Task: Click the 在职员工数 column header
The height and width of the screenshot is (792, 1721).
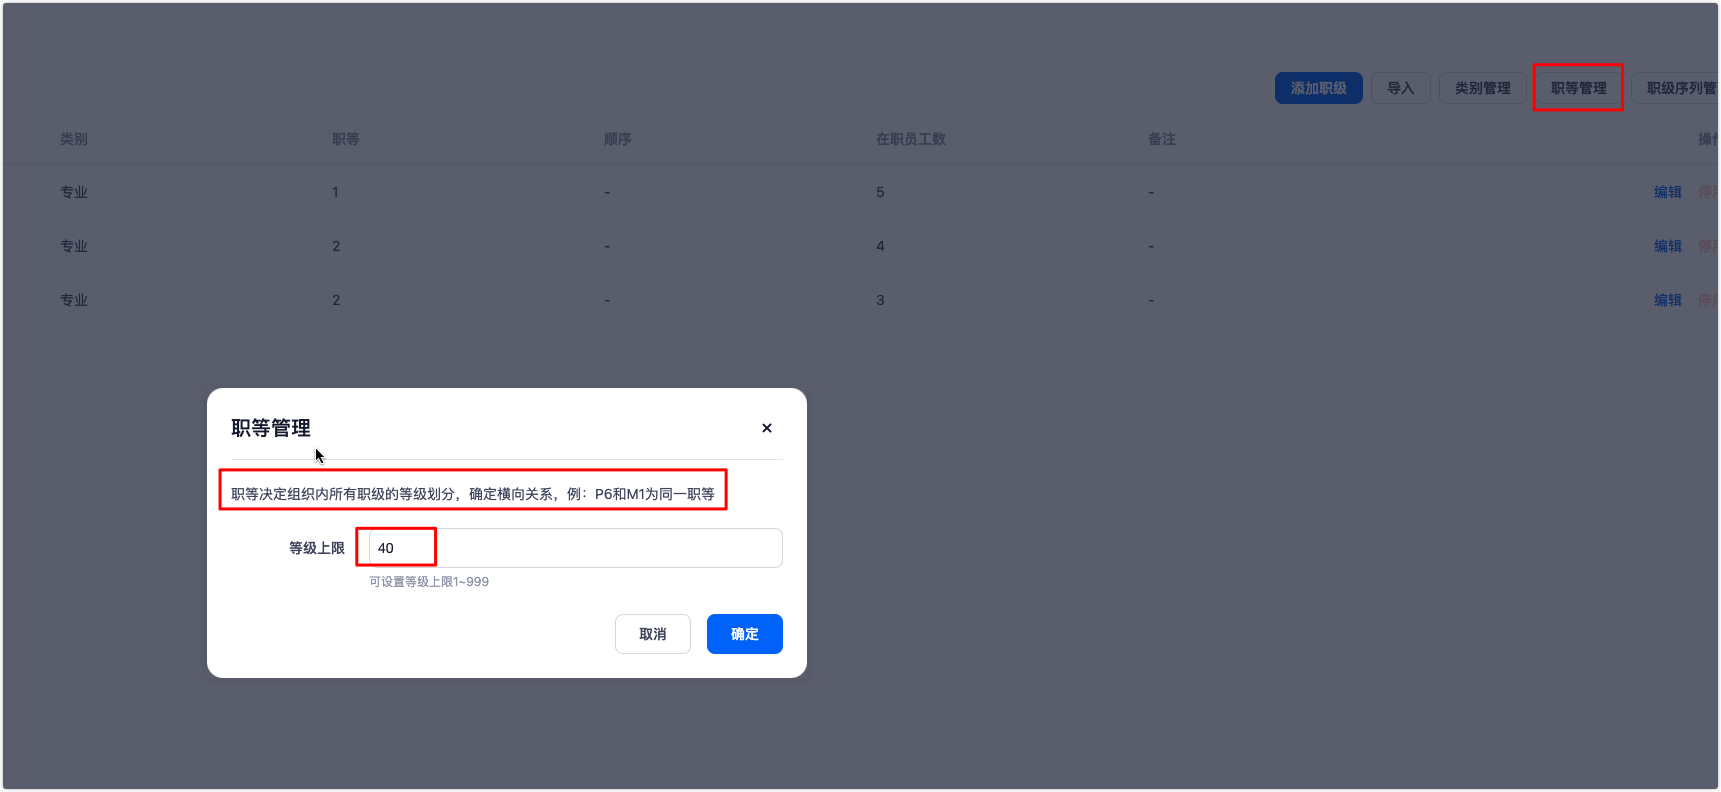Action: [910, 139]
